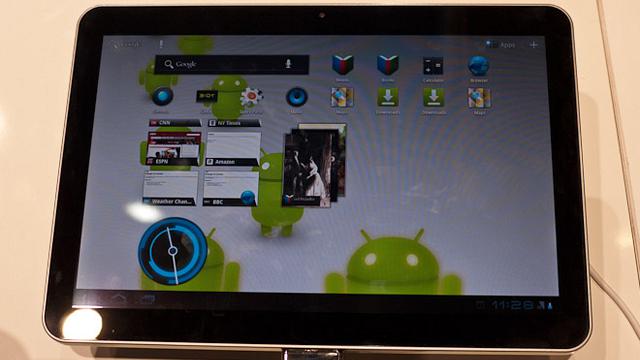The width and height of the screenshot is (640, 360).
Task: Launch the Music speaker icon
Action: tap(296, 97)
